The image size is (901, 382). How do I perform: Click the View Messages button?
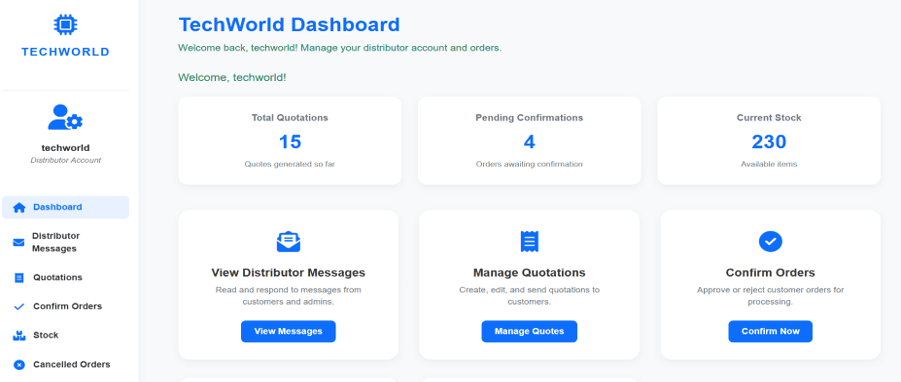[x=288, y=331]
